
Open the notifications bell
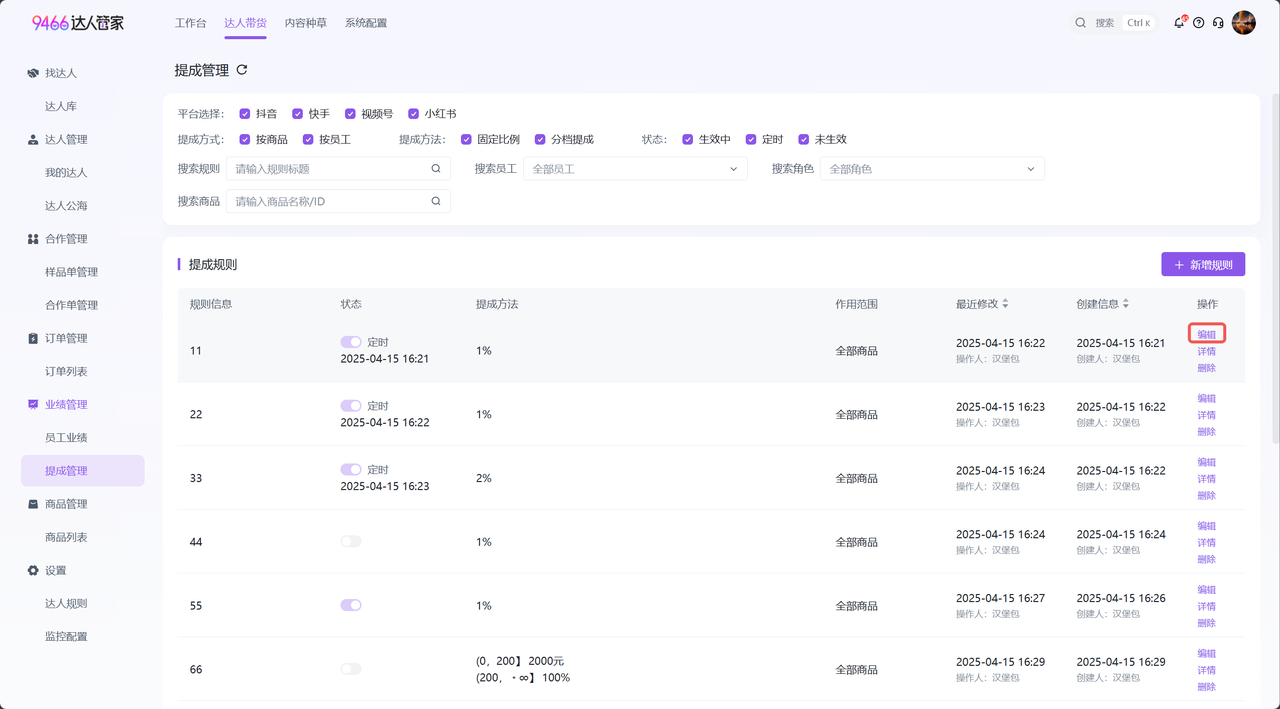coord(1179,22)
